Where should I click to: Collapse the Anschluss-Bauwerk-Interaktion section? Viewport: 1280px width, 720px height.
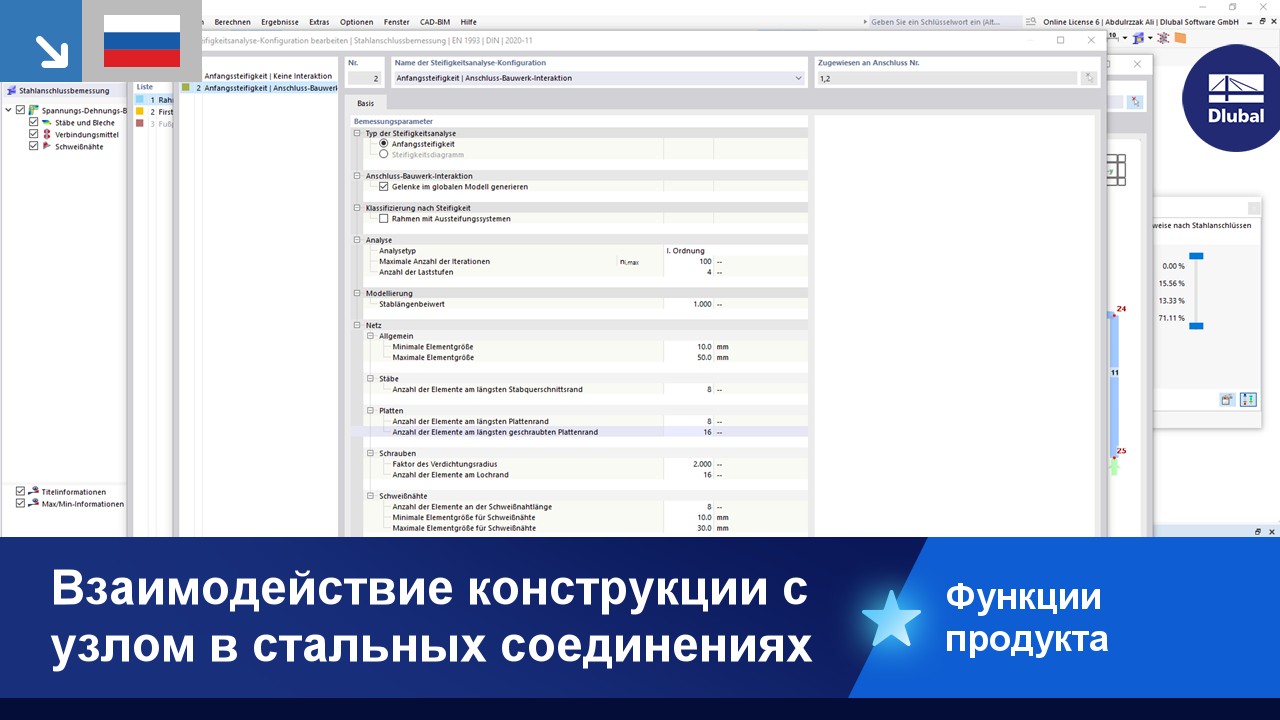(x=357, y=176)
